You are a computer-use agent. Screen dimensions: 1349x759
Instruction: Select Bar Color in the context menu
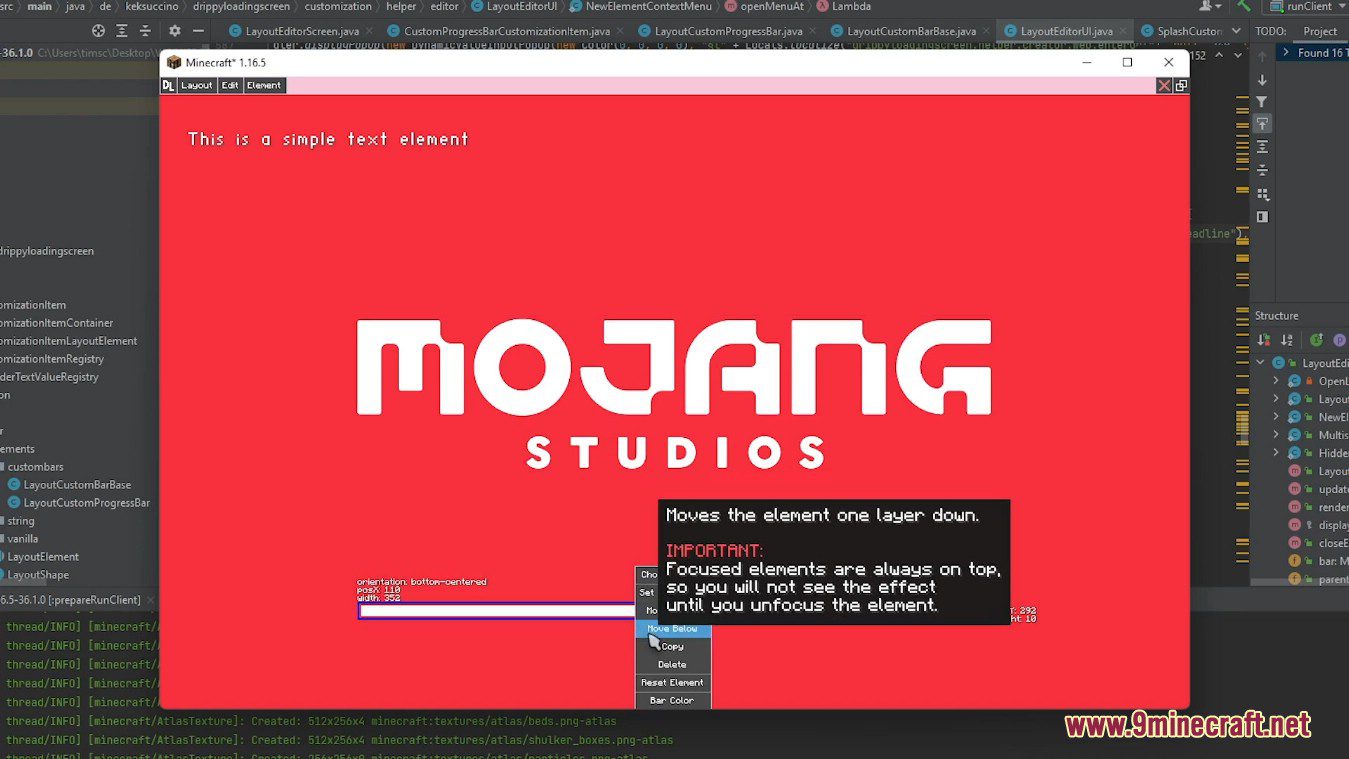(x=672, y=701)
